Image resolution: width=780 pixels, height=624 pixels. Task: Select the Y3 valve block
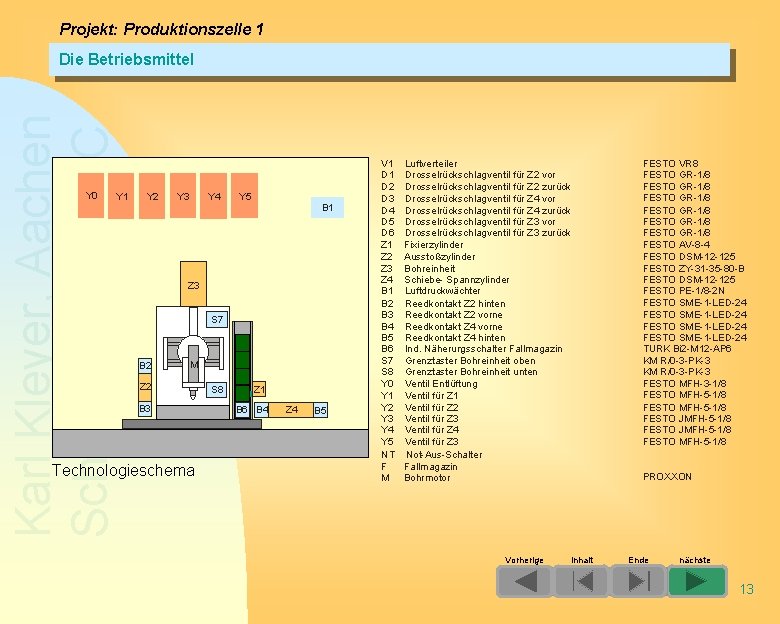coord(183,196)
